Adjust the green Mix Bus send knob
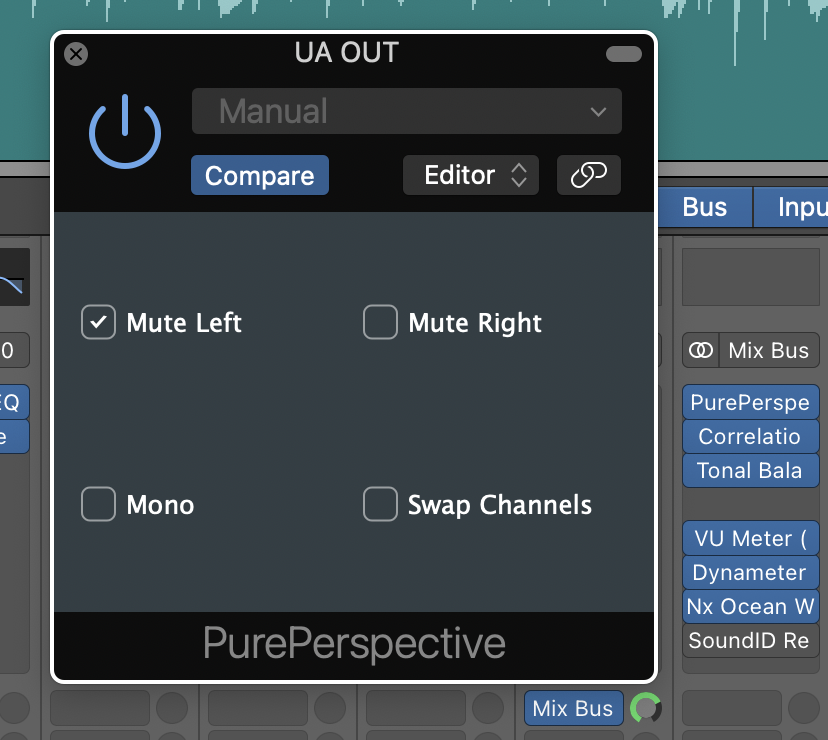This screenshot has width=828, height=740. click(646, 707)
